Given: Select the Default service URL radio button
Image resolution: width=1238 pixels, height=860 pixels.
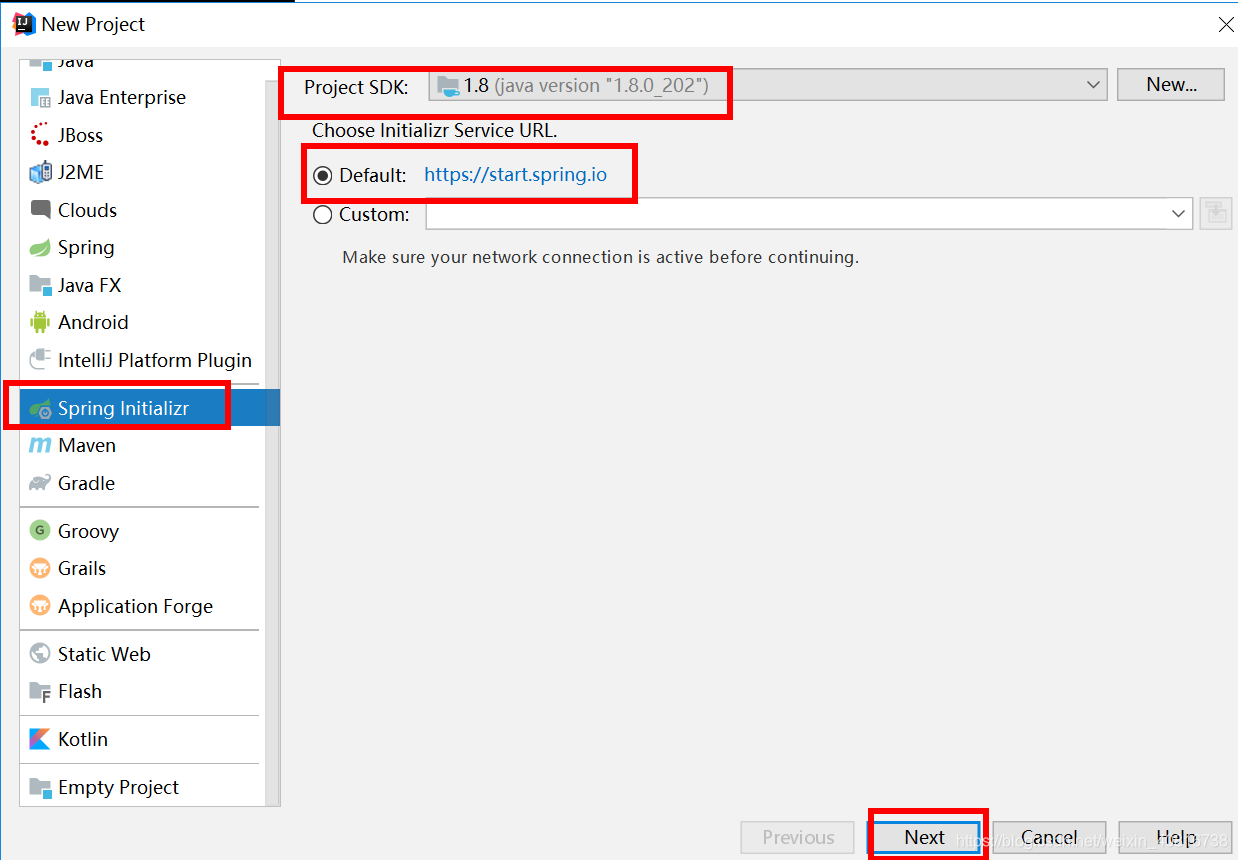Looking at the screenshot, I should point(323,176).
